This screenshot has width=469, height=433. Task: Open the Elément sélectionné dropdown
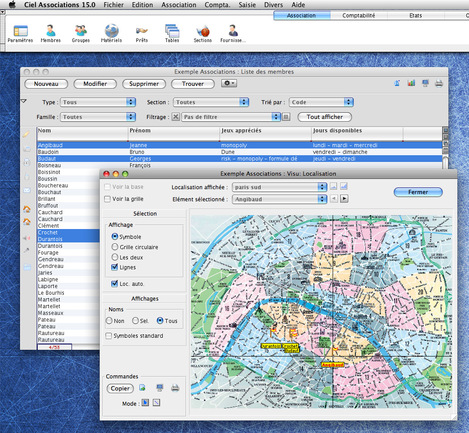279,199
